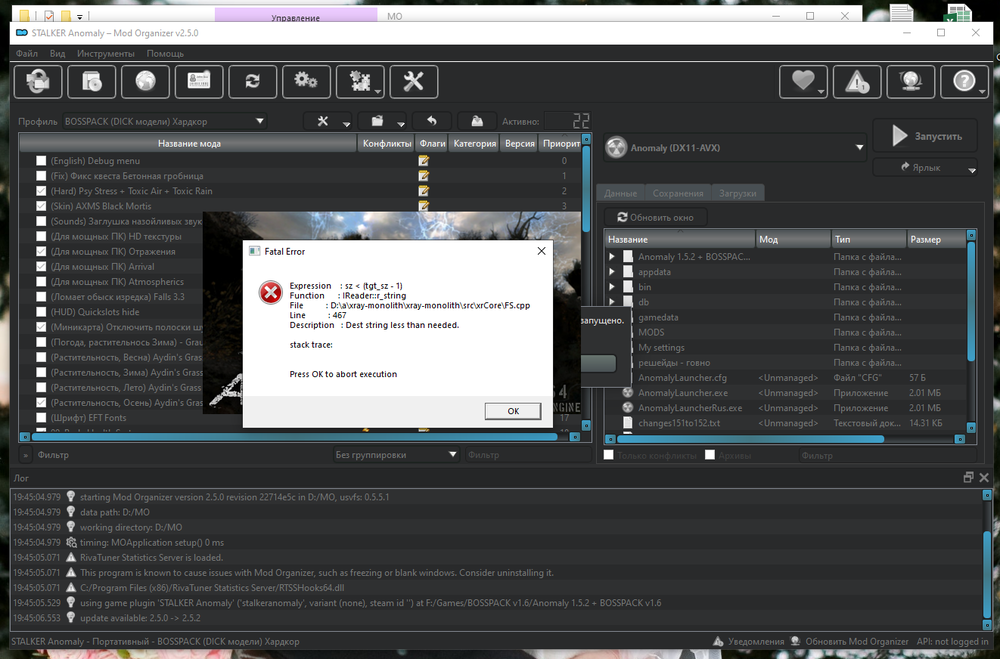Toggle checkbox for (English) Debug menu mod

(x=41, y=161)
